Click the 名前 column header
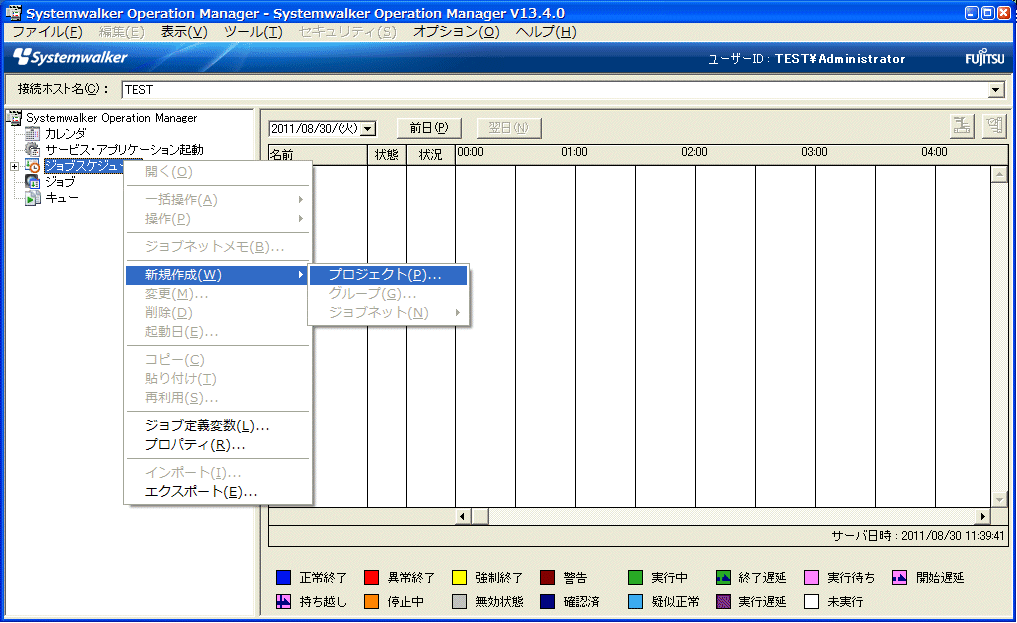This screenshot has width=1017, height=623. (318, 155)
